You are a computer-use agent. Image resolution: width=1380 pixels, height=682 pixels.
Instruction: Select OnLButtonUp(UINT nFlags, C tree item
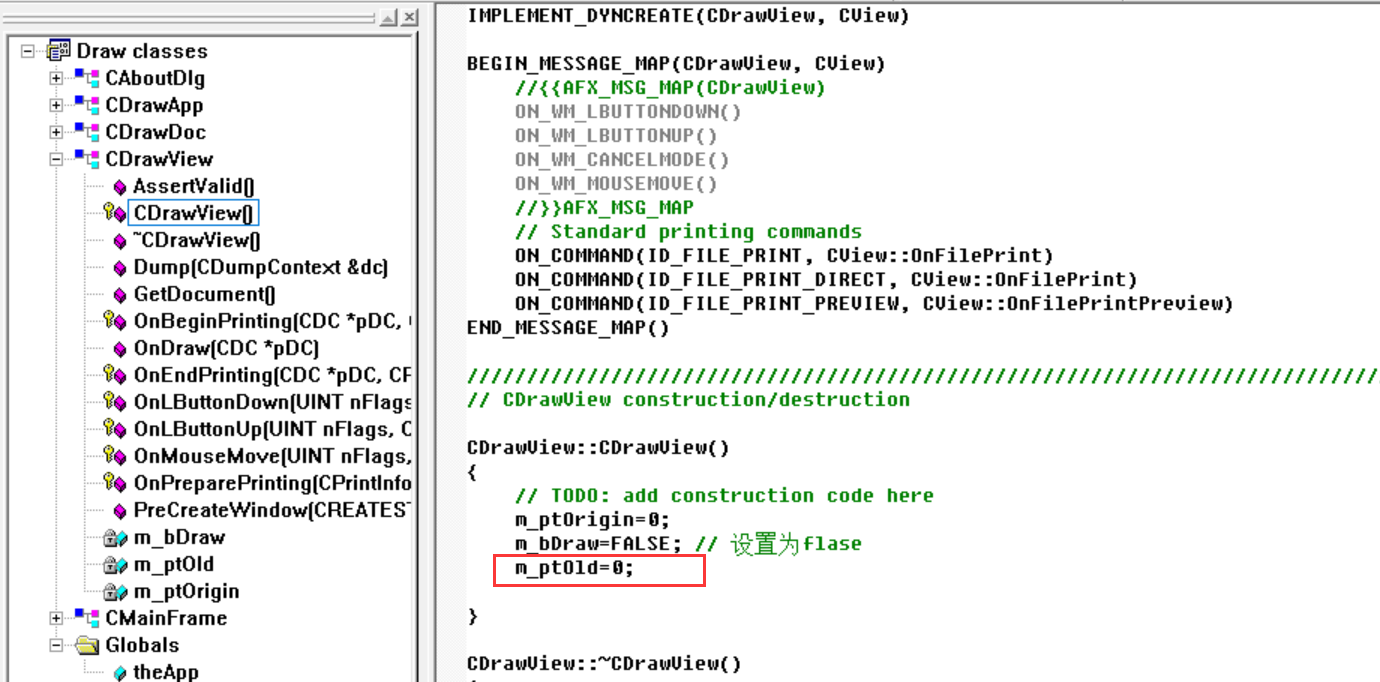[x=272, y=429]
